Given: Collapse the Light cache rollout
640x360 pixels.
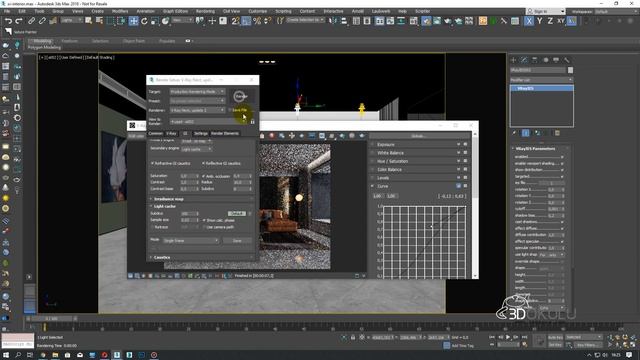Looking at the screenshot, I should pos(202,207).
